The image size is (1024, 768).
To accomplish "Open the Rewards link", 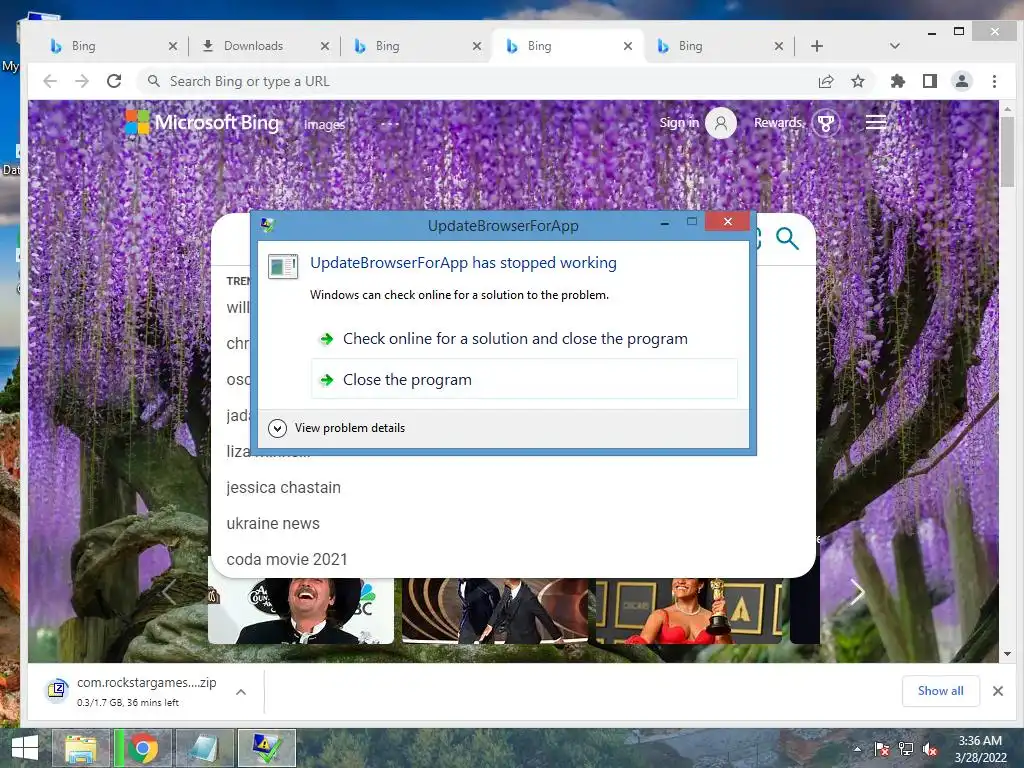I will [777, 122].
